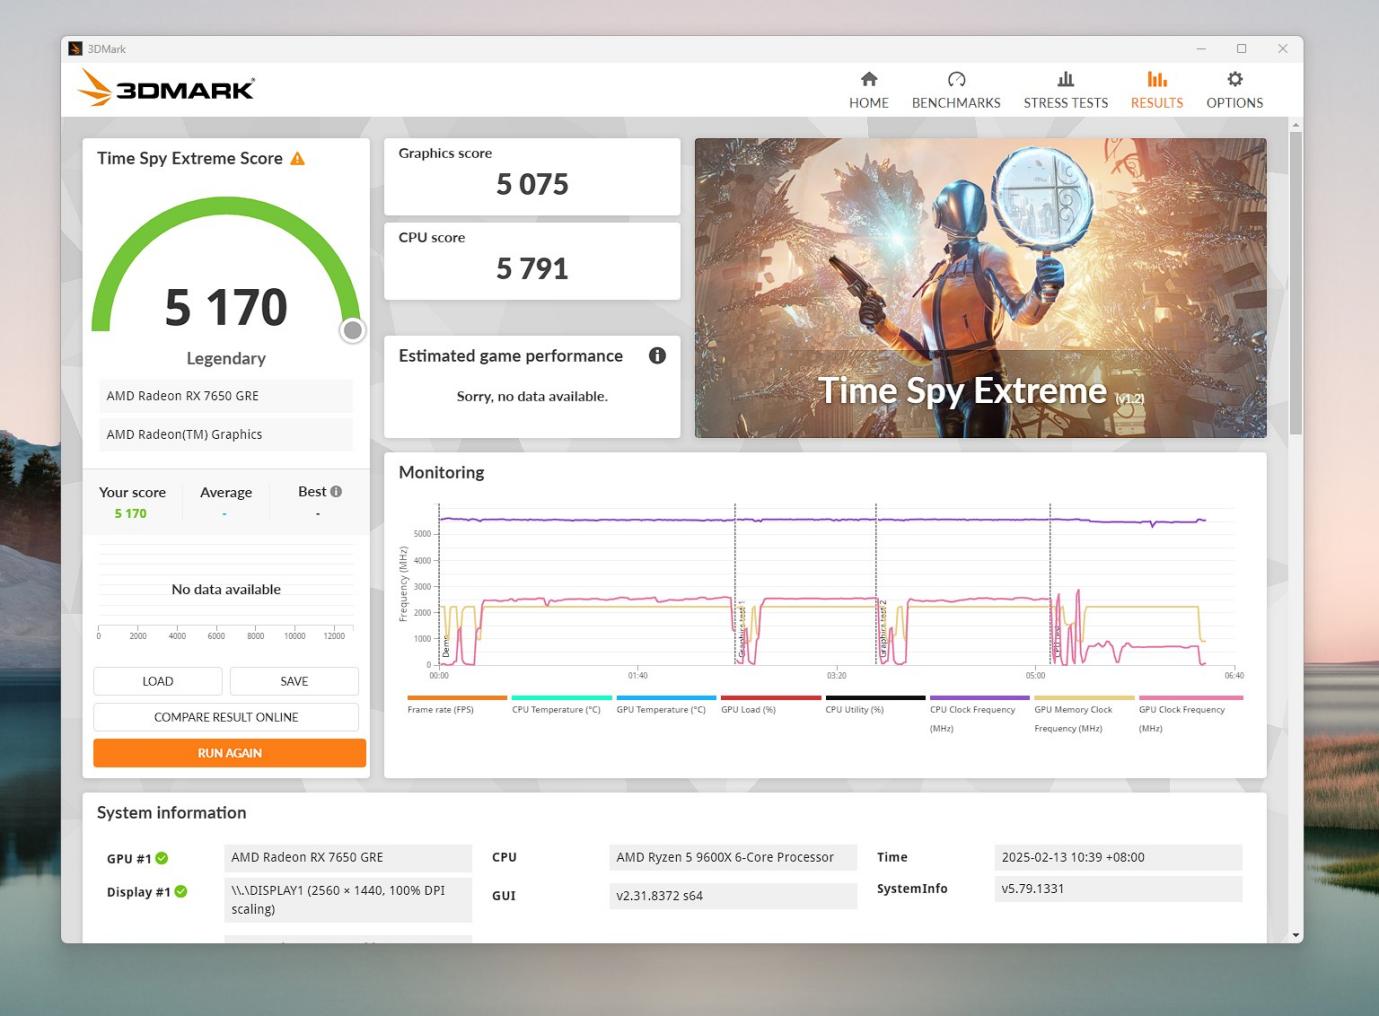Click the DISPLAY1 resolution field
This screenshot has width=1379, height=1016.
click(x=348, y=899)
